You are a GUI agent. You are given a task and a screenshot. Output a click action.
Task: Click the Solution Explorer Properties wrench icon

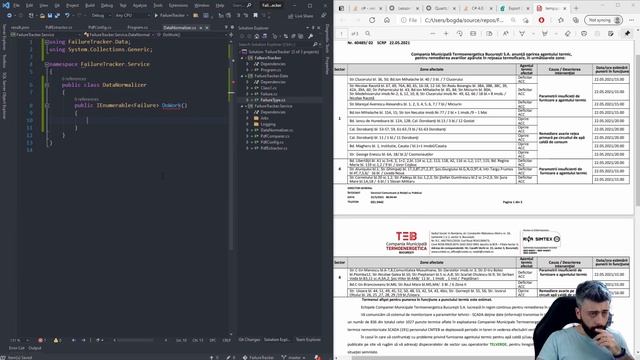[x=311, y=36]
